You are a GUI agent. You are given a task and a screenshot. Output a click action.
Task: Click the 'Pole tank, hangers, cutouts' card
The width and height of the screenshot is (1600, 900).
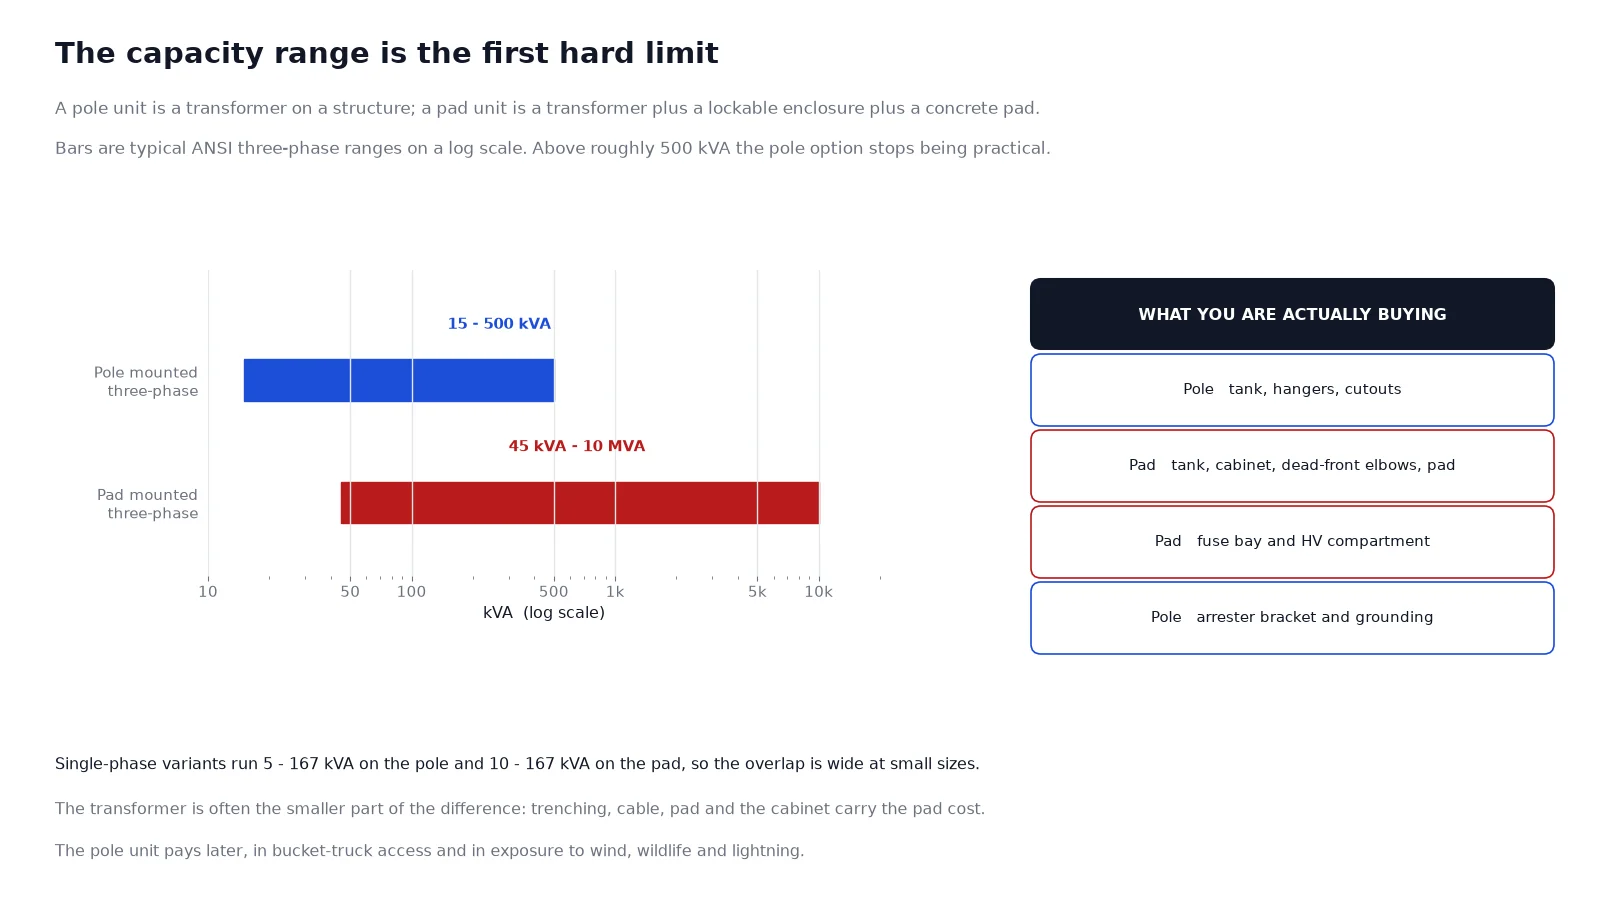1292,390
